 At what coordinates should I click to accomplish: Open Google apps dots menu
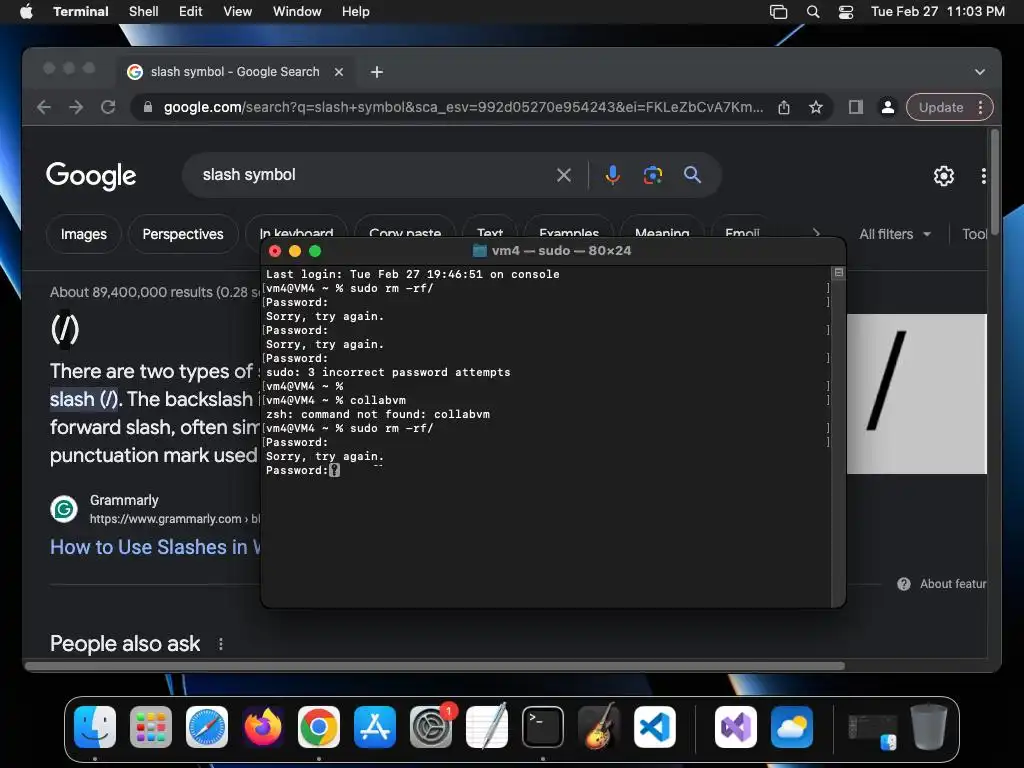point(983,176)
